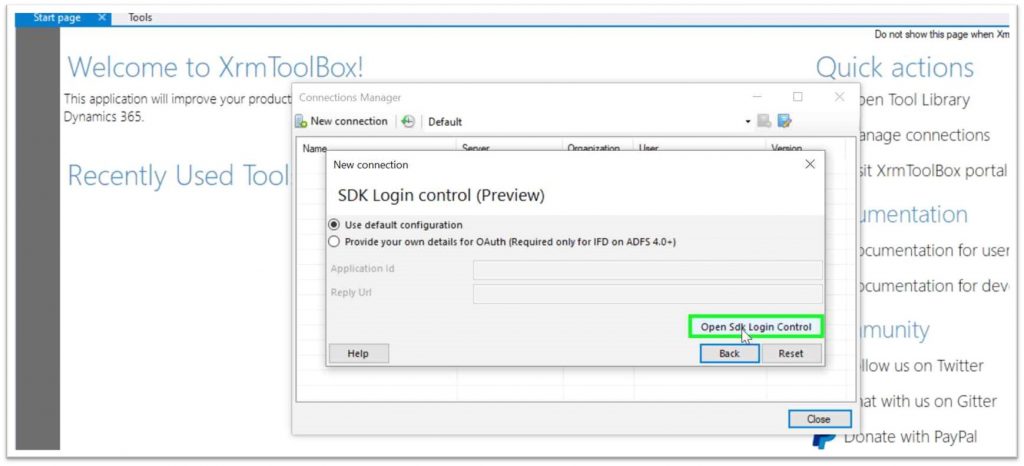This screenshot has height=466, width=1024.
Task: Click the edit connection file icon
Action: click(785, 122)
